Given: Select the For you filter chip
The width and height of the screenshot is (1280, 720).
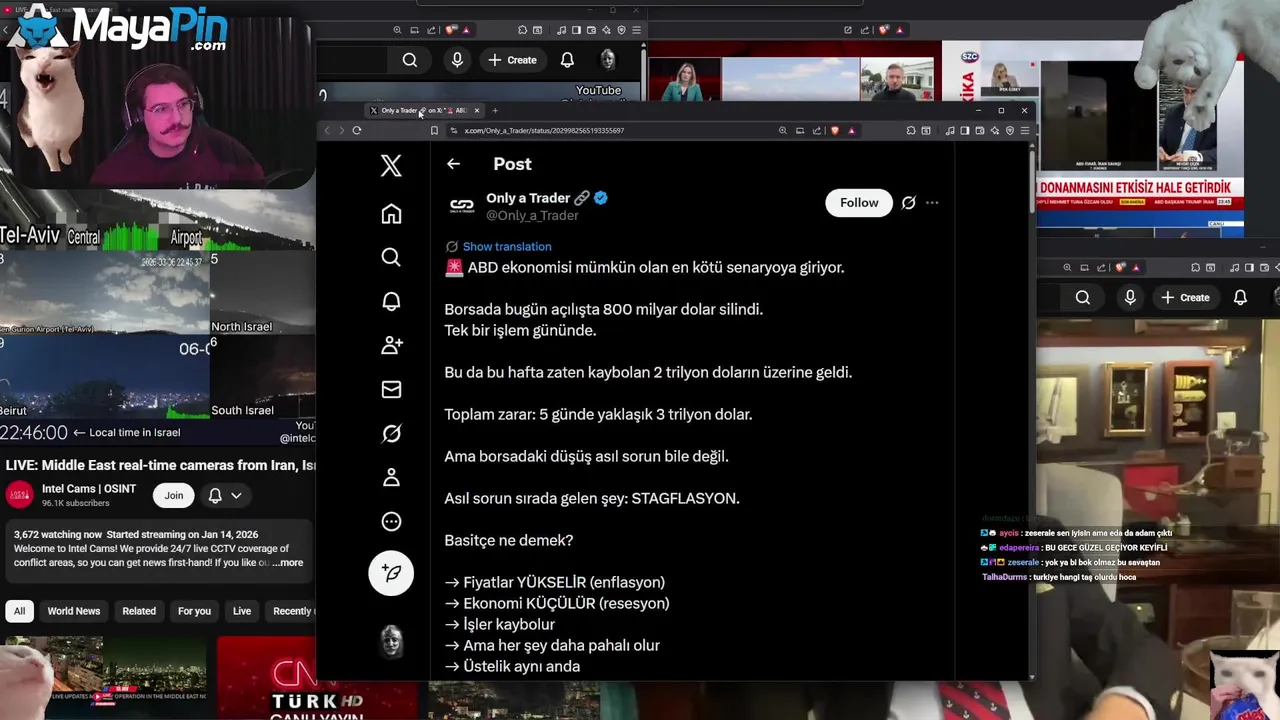Looking at the screenshot, I should [x=194, y=611].
